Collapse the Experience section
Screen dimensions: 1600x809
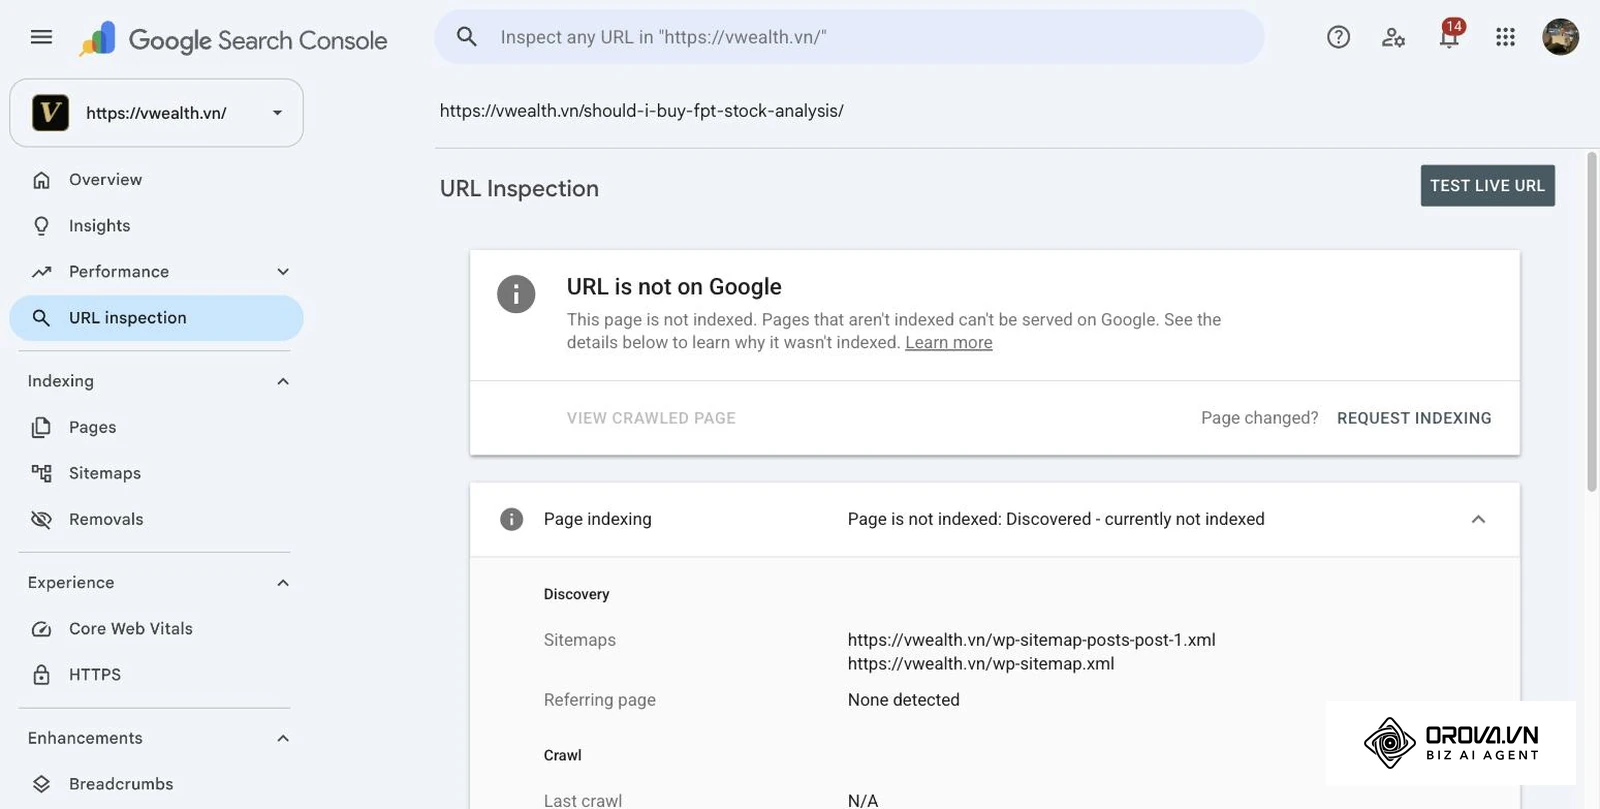[x=283, y=583]
